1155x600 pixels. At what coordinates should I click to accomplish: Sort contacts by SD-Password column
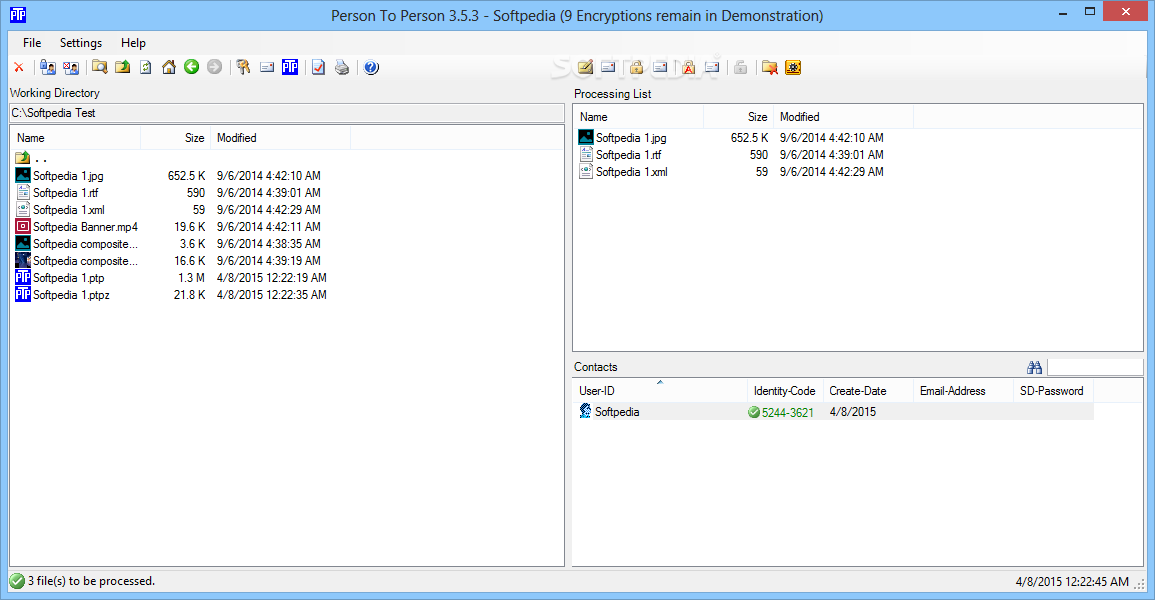1053,391
